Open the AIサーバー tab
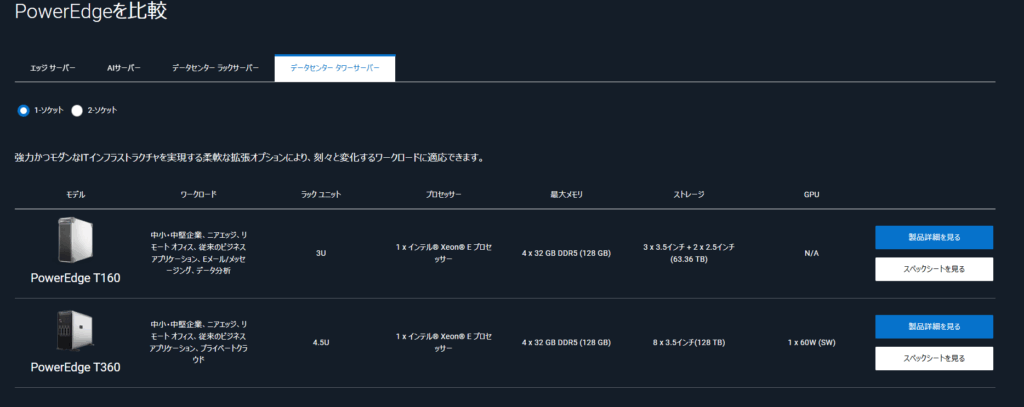 pos(124,68)
